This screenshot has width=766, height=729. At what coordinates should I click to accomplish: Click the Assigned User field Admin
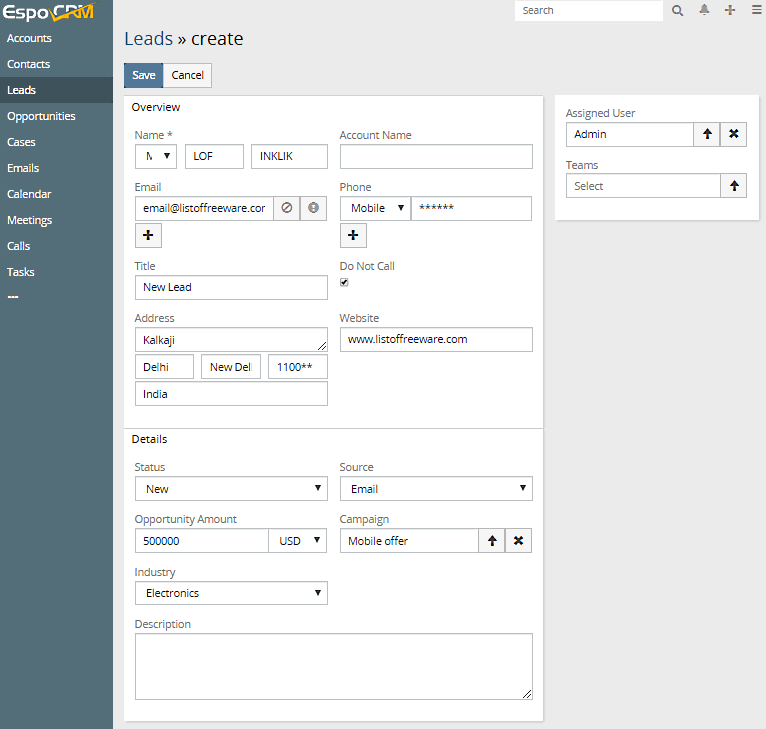point(630,134)
